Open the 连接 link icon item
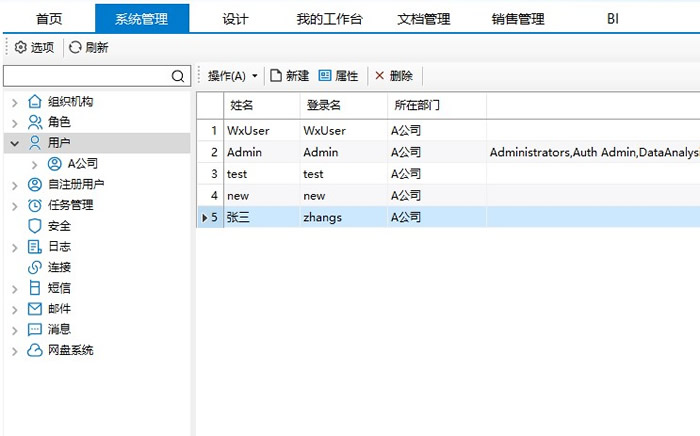 pyautogui.click(x=35, y=268)
